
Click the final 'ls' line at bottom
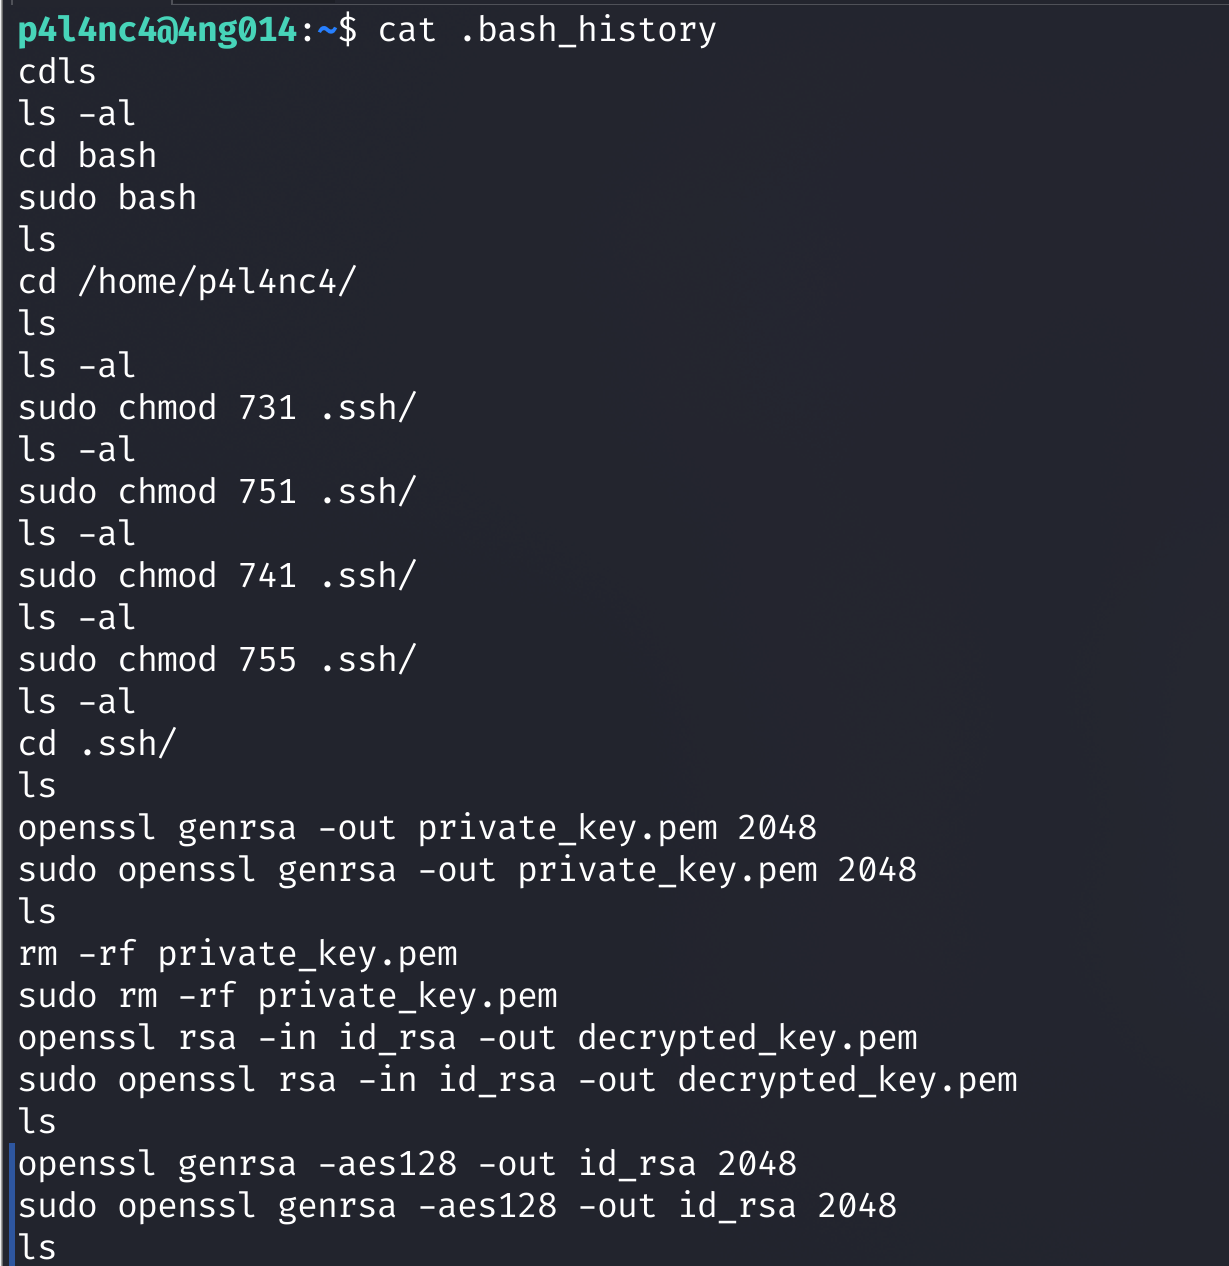click(37, 1248)
